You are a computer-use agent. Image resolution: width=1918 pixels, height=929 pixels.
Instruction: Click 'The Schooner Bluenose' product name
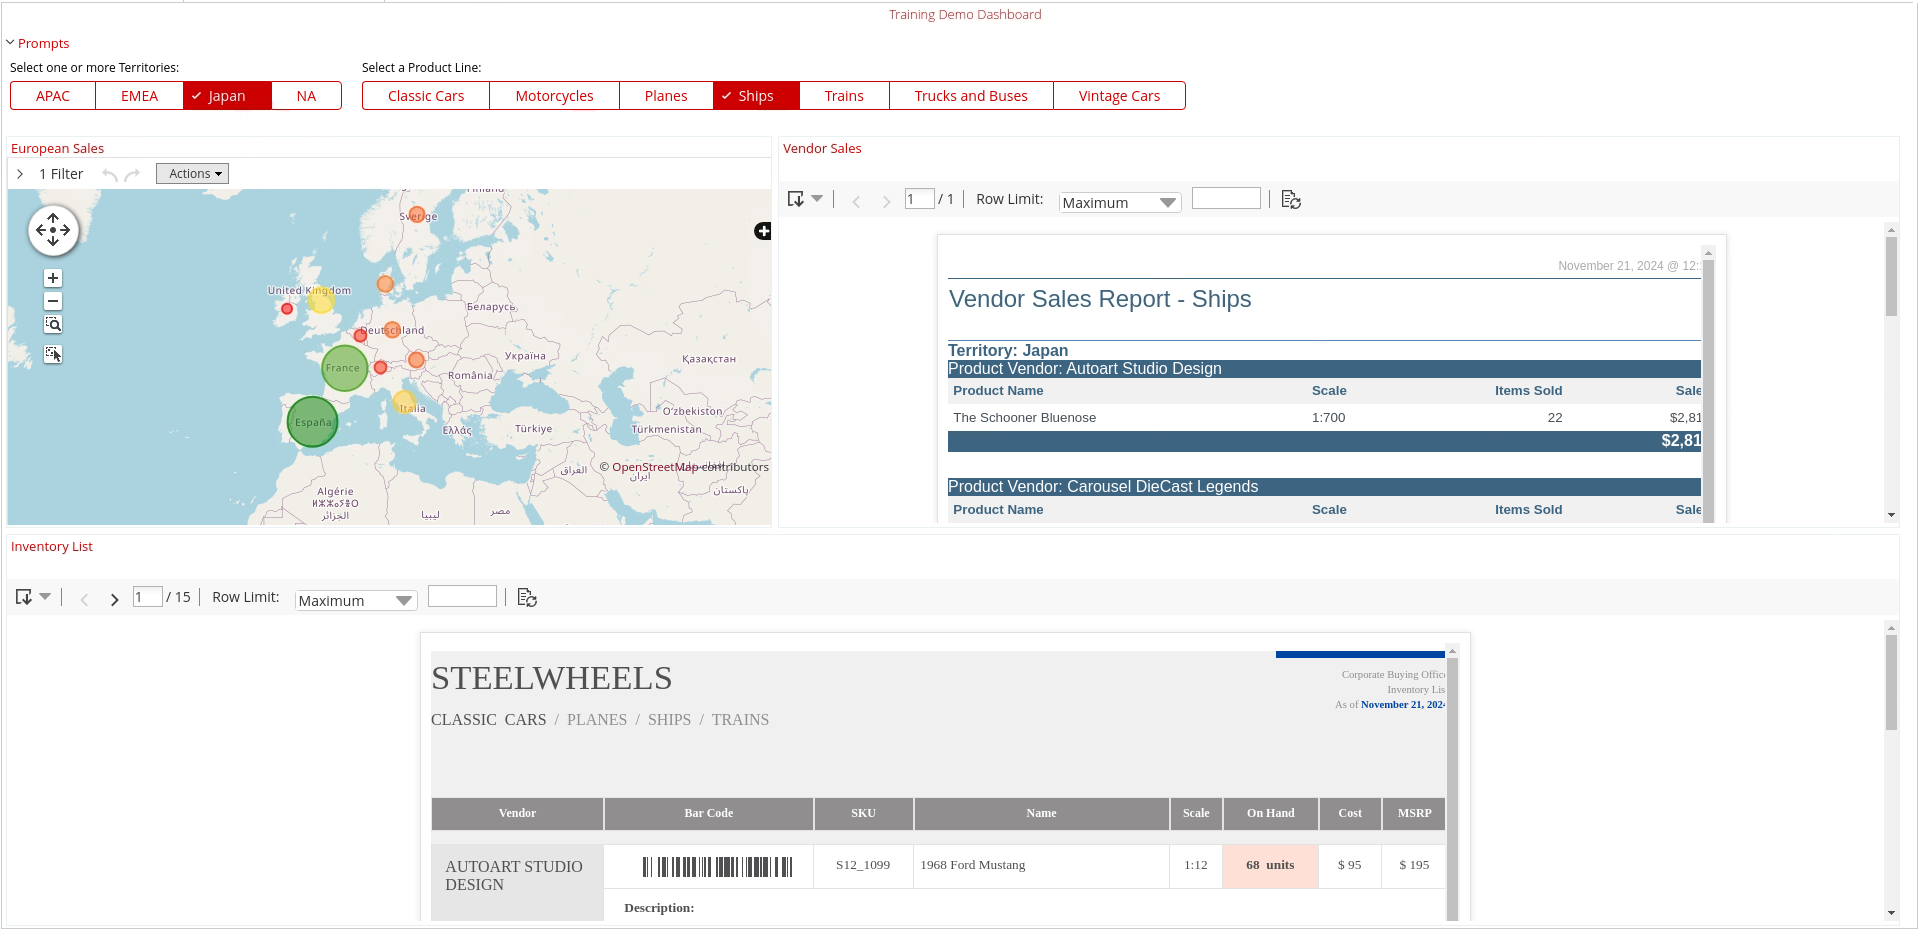[1024, 418]
